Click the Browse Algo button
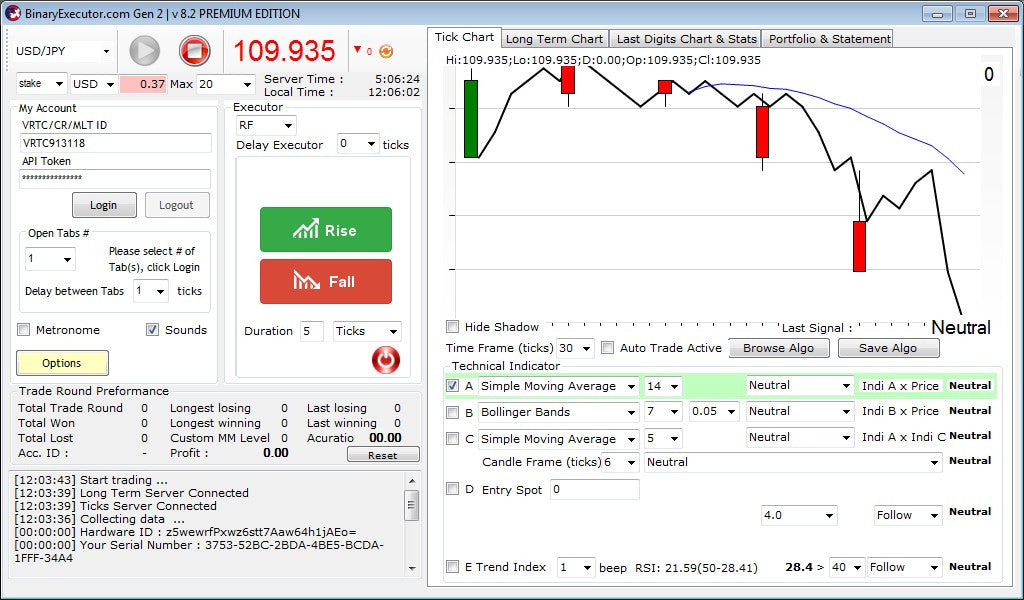1024x600 pixels. pyautogui.click(x=778, y=348)
